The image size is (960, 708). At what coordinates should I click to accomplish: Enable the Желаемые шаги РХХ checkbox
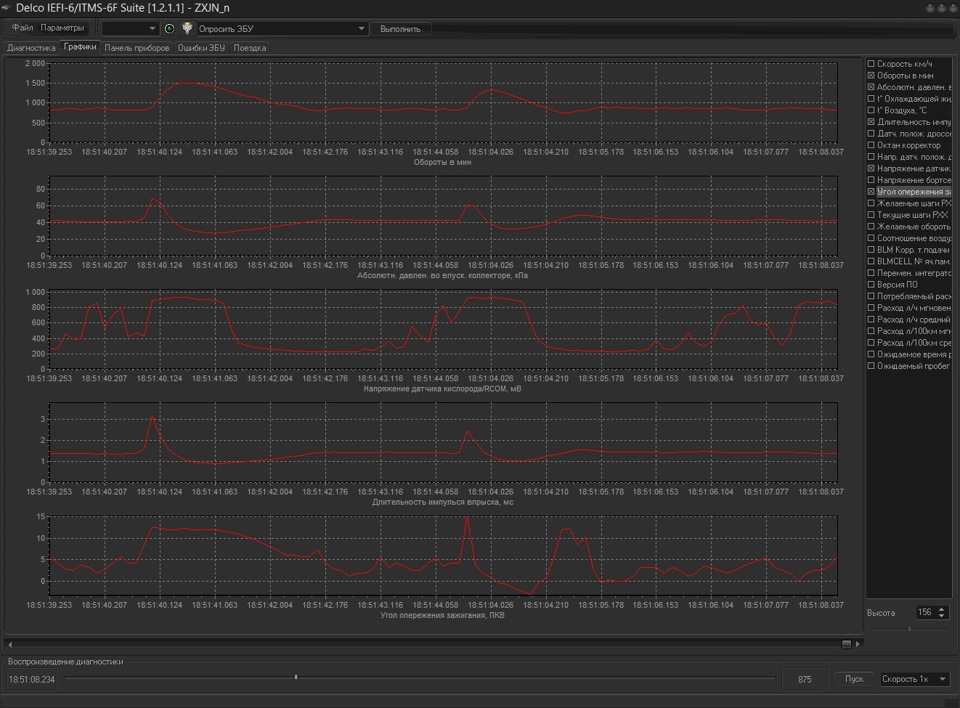point(871,203)
